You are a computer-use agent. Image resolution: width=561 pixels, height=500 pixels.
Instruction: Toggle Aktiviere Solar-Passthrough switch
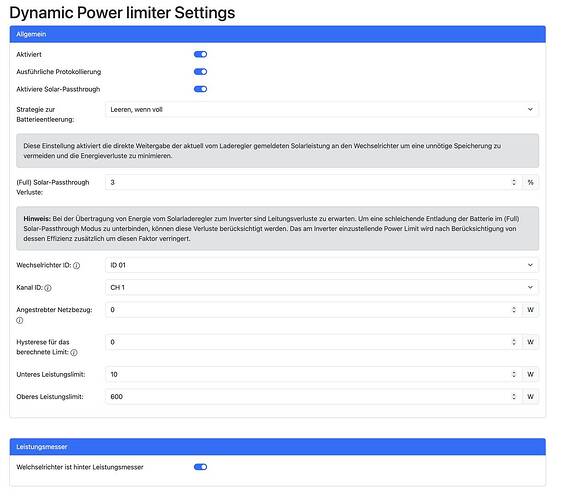point(200,89)
